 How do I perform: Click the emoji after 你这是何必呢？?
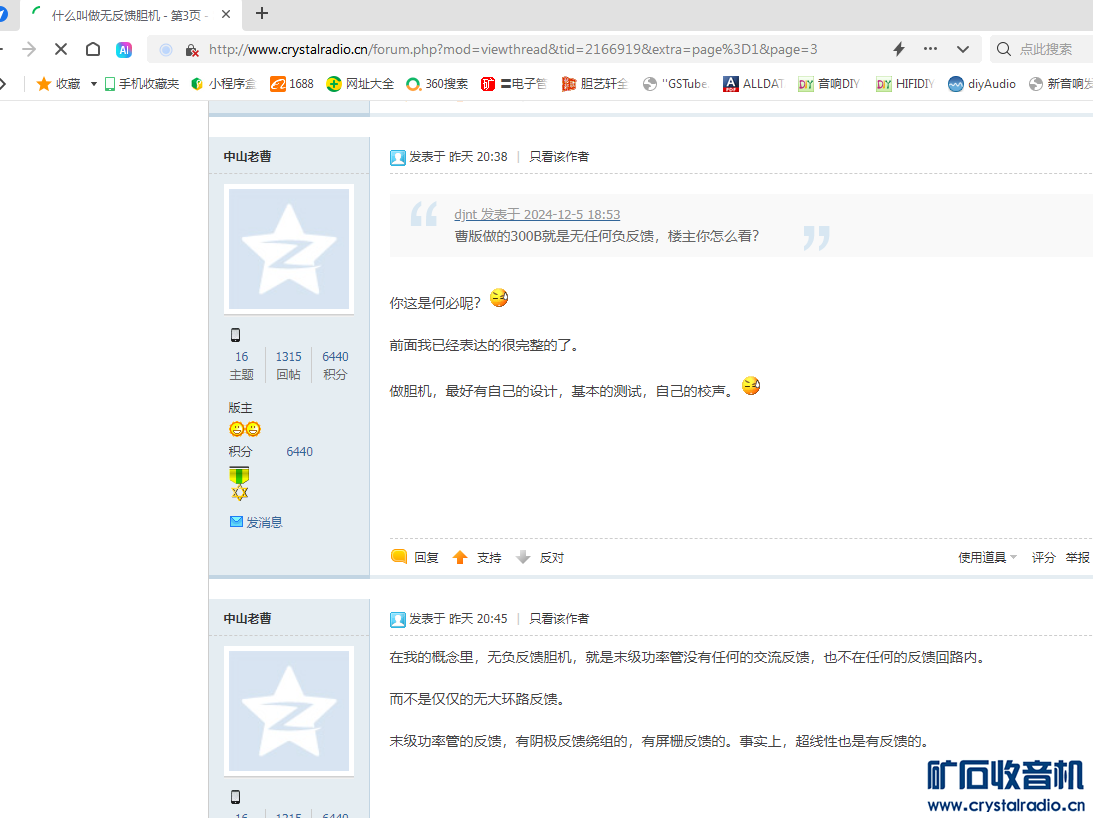499,298
